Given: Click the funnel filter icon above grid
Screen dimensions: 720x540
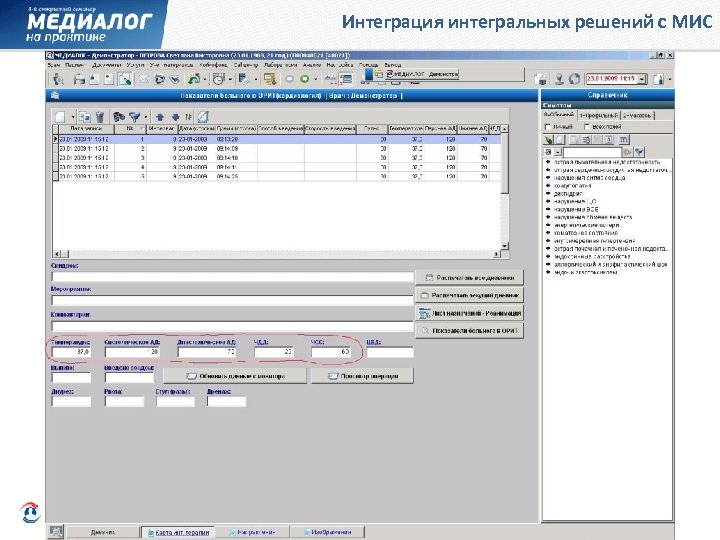Looking at the screenshot, I should point(135,117).
